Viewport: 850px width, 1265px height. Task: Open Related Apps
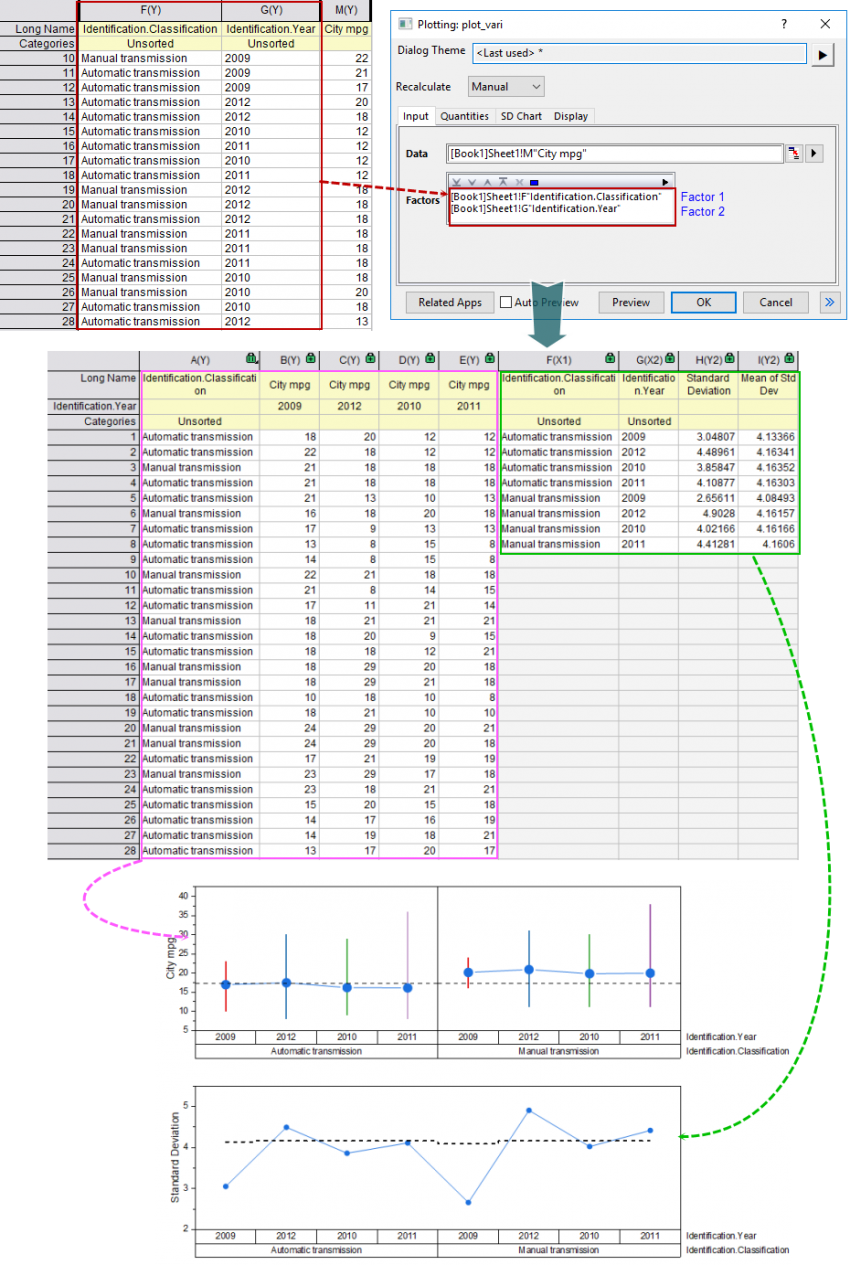point(448,302)
